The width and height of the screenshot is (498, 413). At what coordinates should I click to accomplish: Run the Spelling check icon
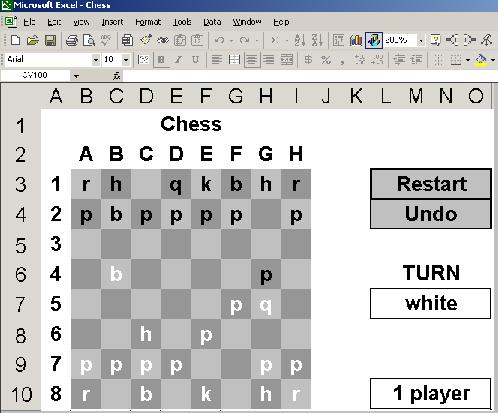106,40
